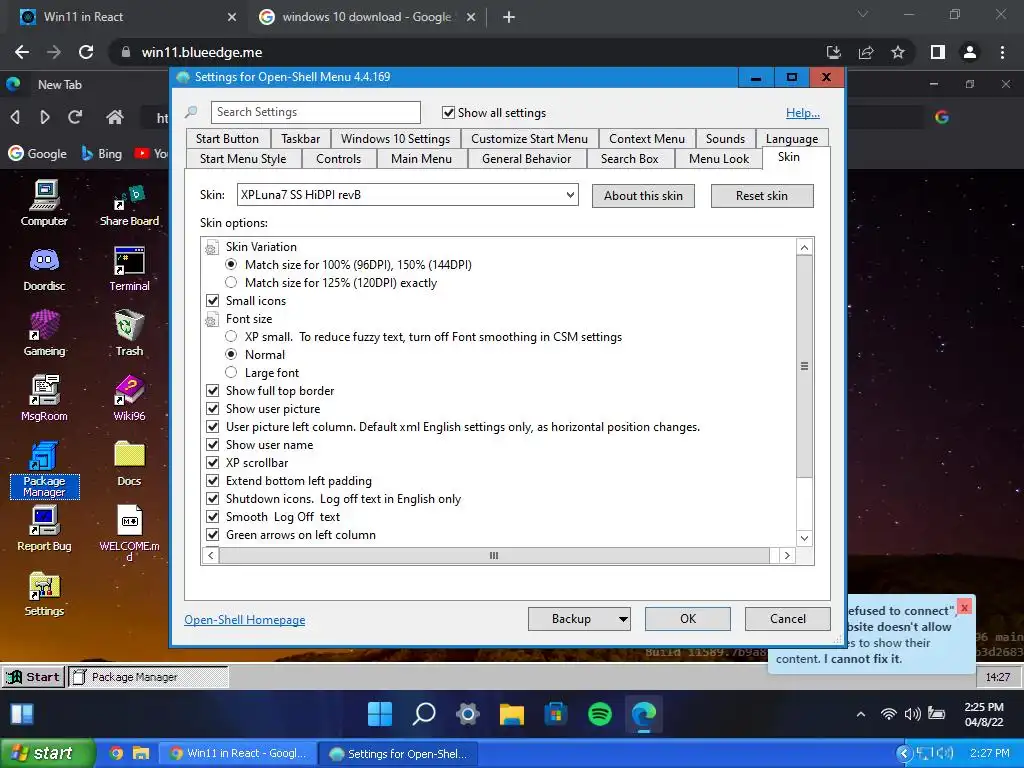Click the About this skin button
The height and width of the screenshot is (768, 1024).
coord(643,196)
